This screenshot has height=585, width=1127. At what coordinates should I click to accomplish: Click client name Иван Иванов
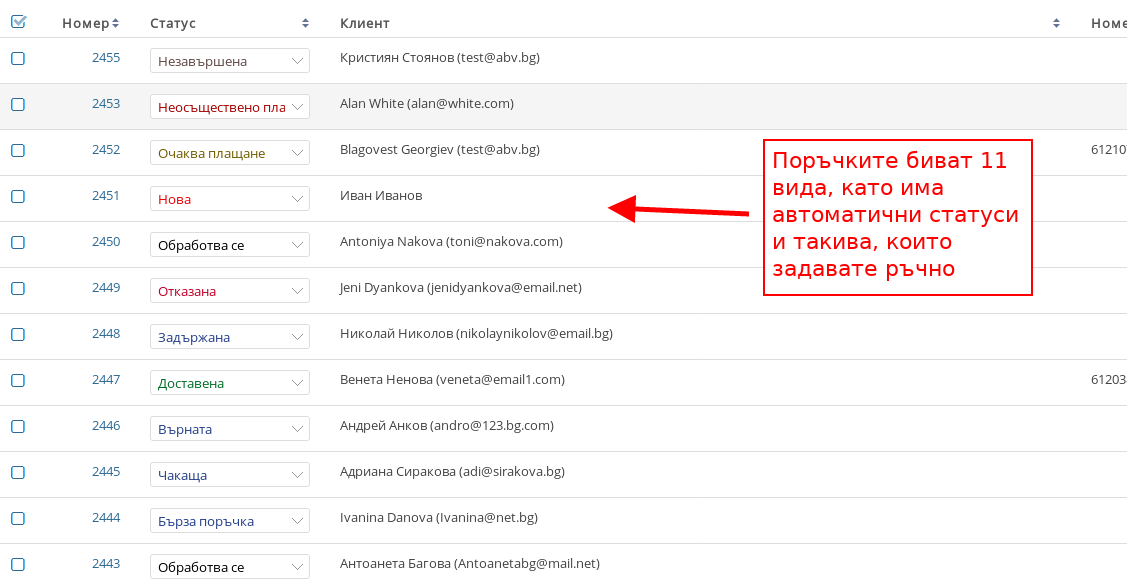(381, 196)
